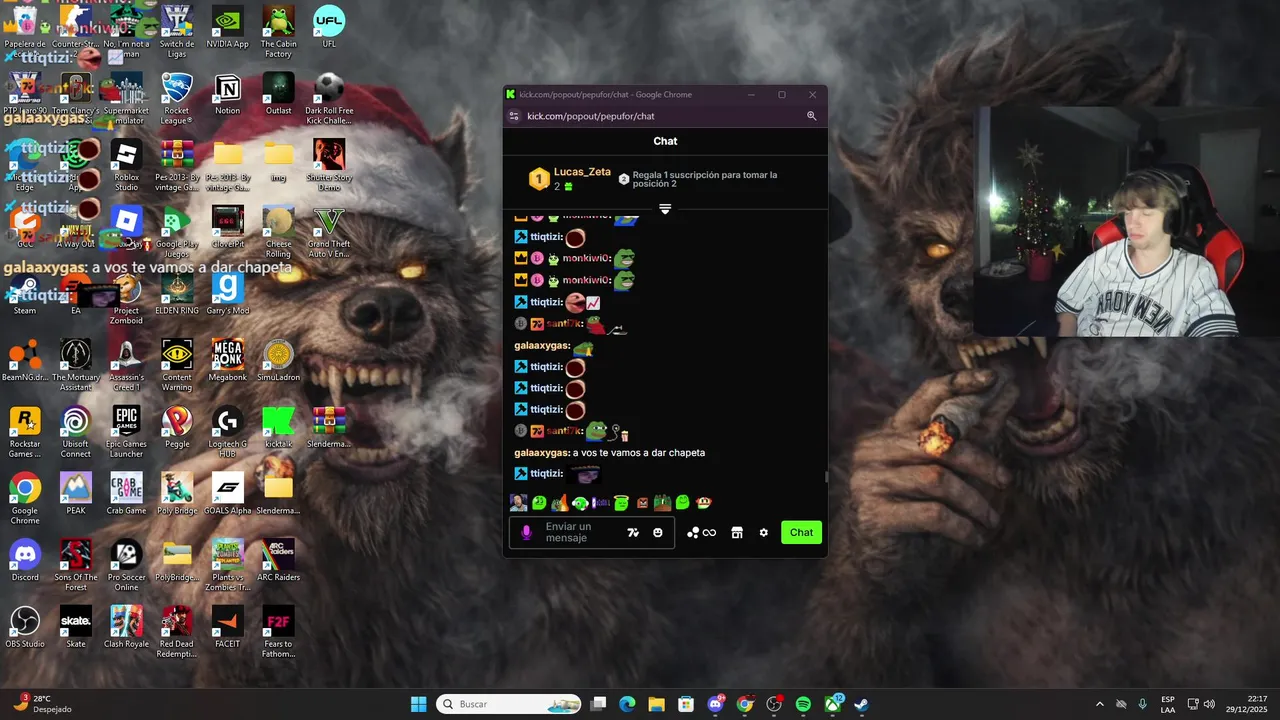Open site info icon beside kick.com URL
The width and height of the screenshot is (1280, 720).
click(514, 116)
